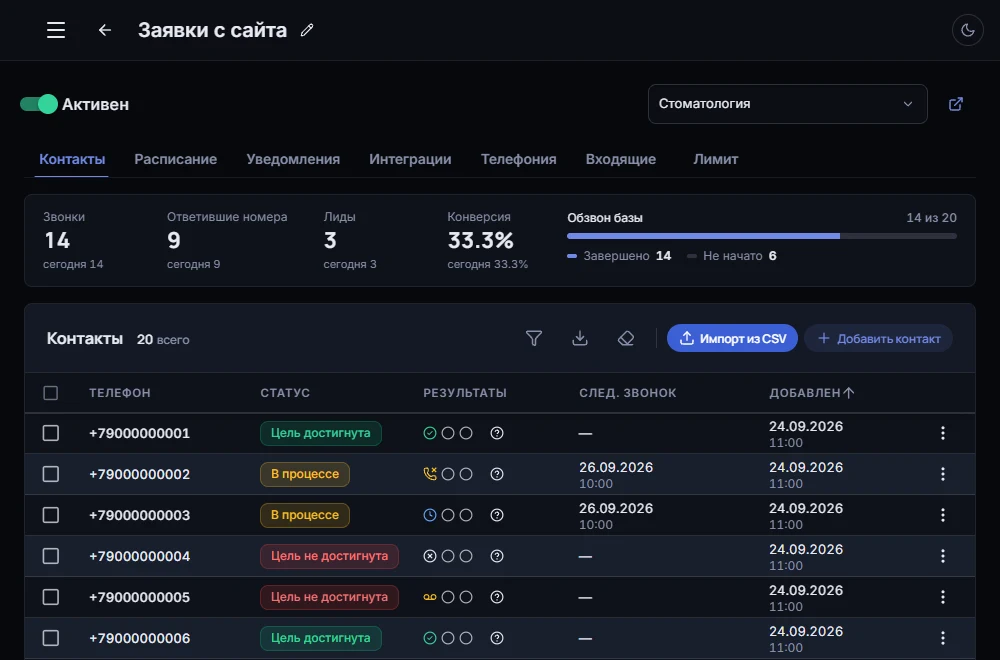Switch theme with the moon icon
1000x660 pixels.
pyautogui.click(x=967, y=30)
